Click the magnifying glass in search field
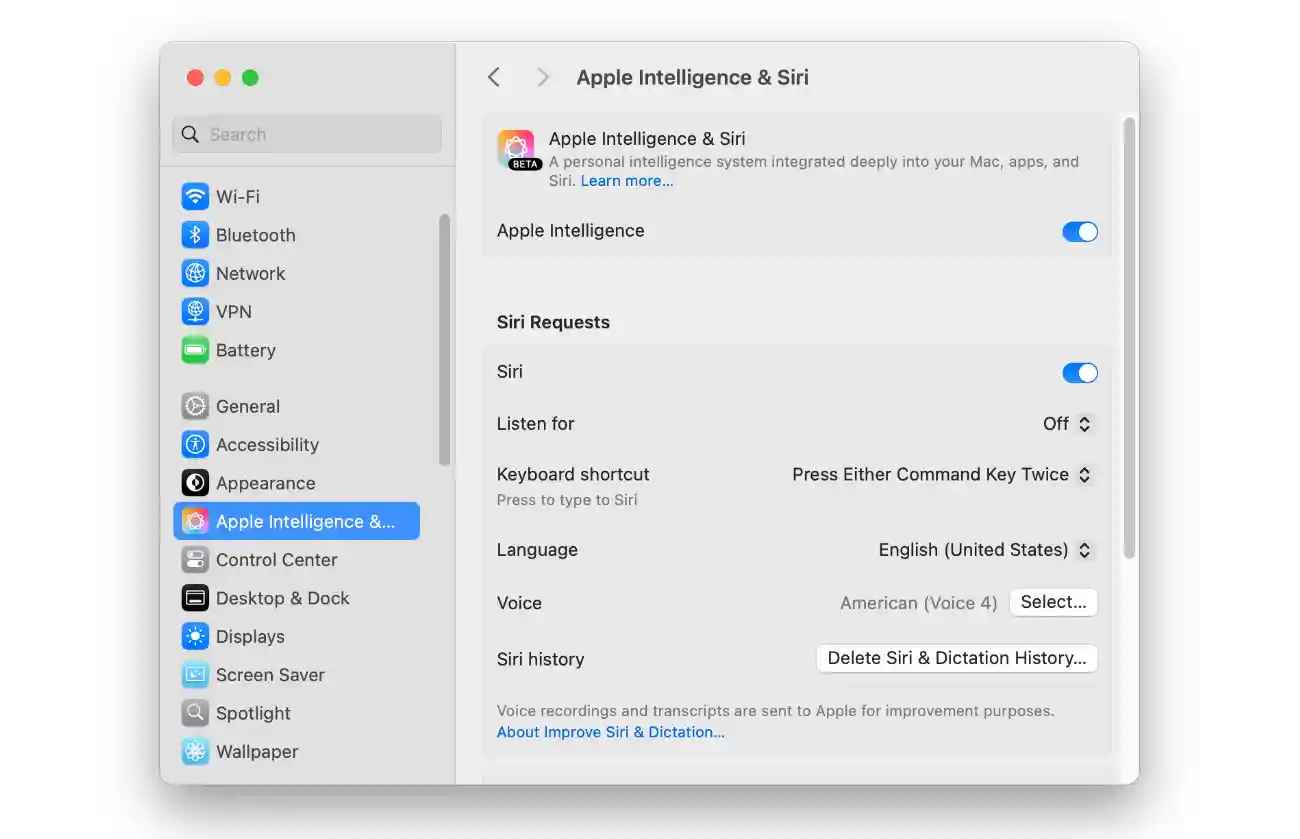Viewport: 1300px width, 839px height. click(x=190, y=135)
